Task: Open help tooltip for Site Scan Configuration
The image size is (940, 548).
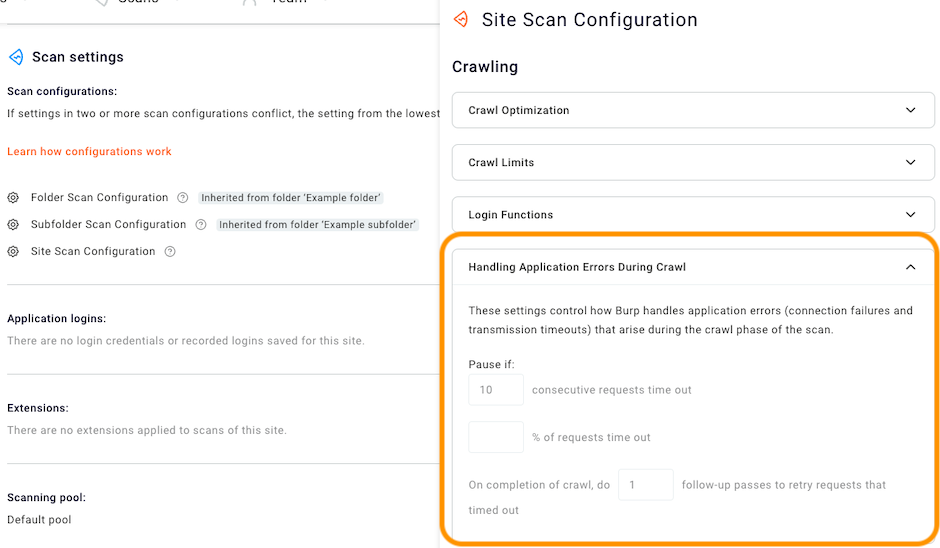Action: [170, 252]
